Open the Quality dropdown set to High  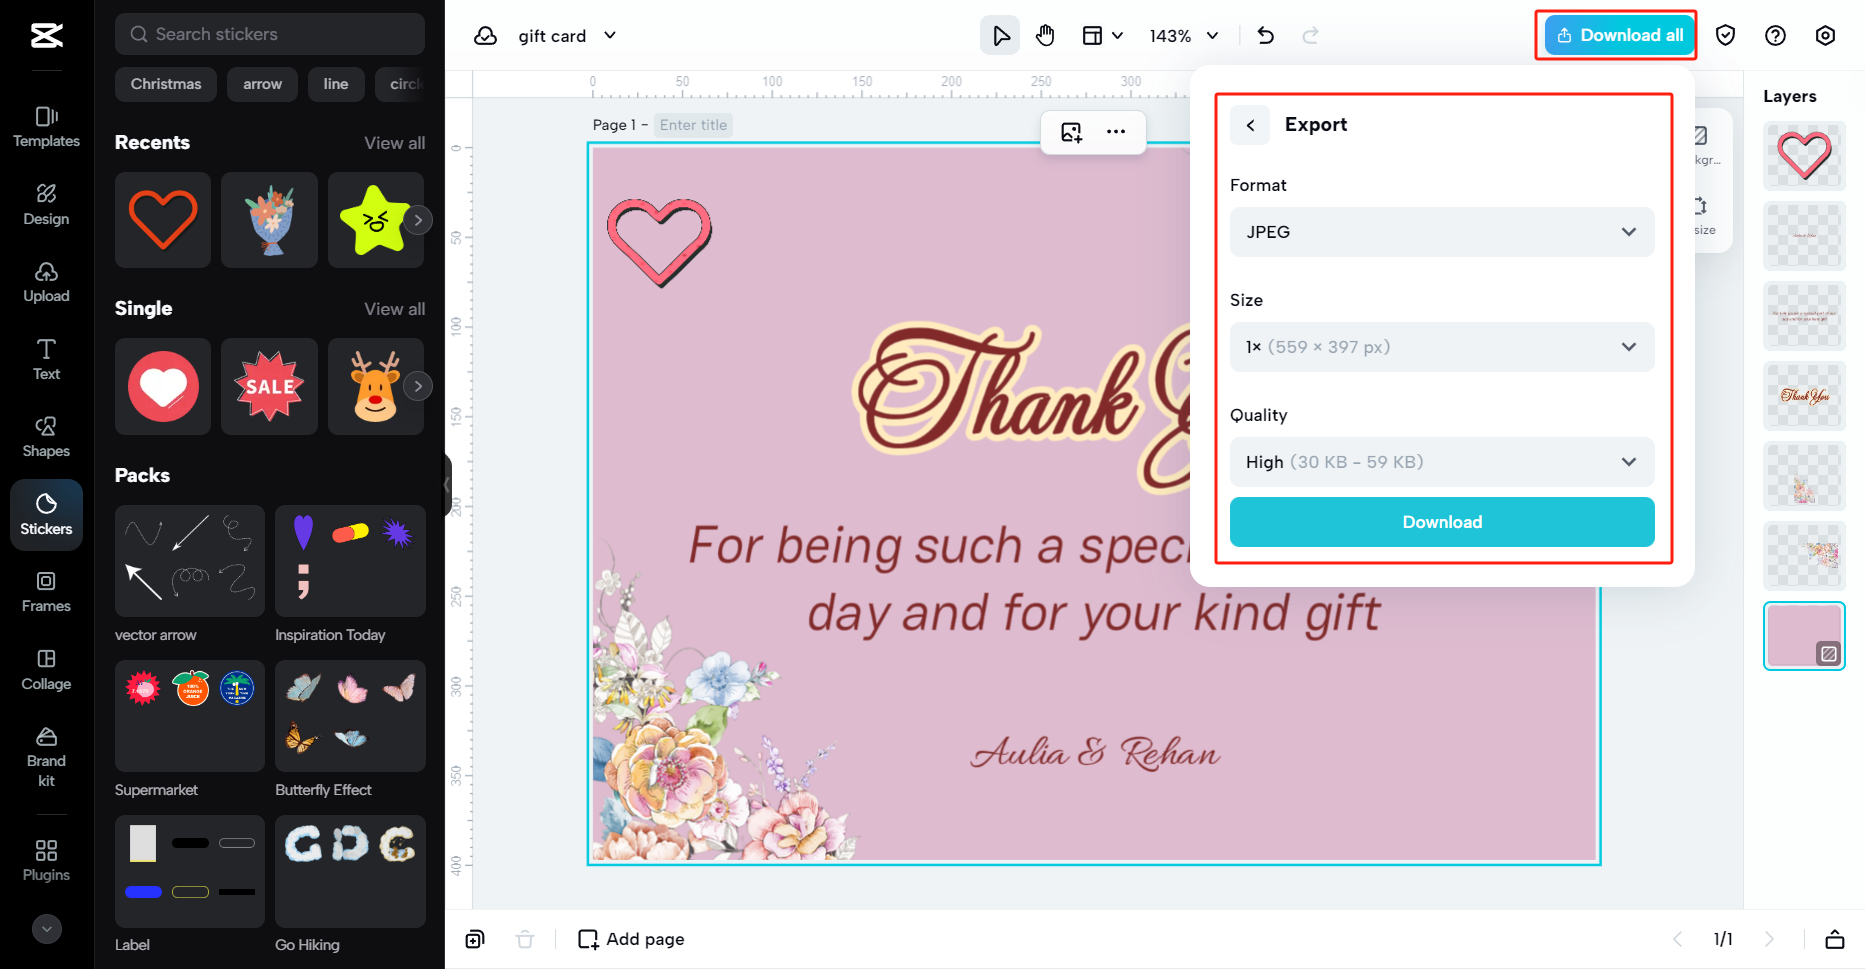[x=1441, y=461]
